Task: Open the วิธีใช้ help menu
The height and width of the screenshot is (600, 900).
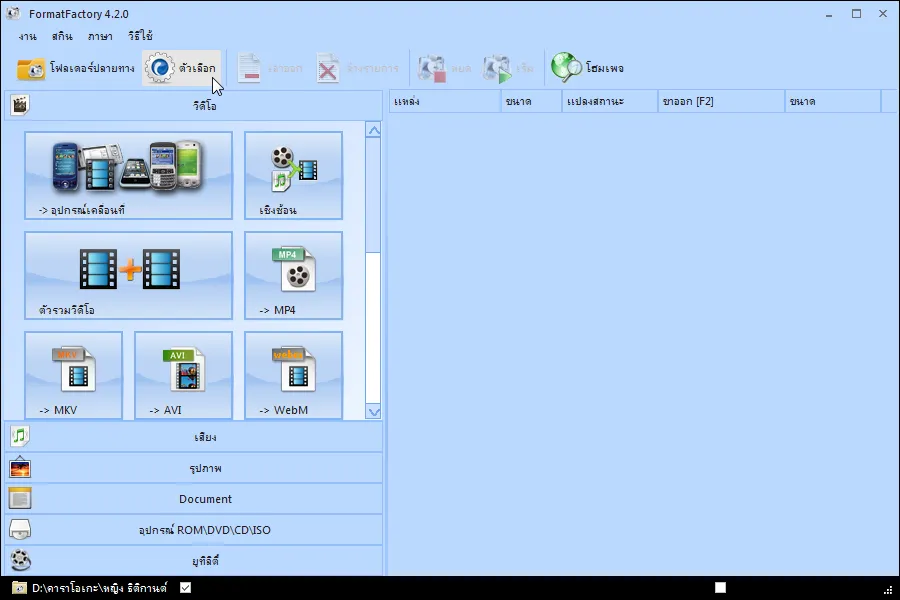Action: tap(140, 36)
